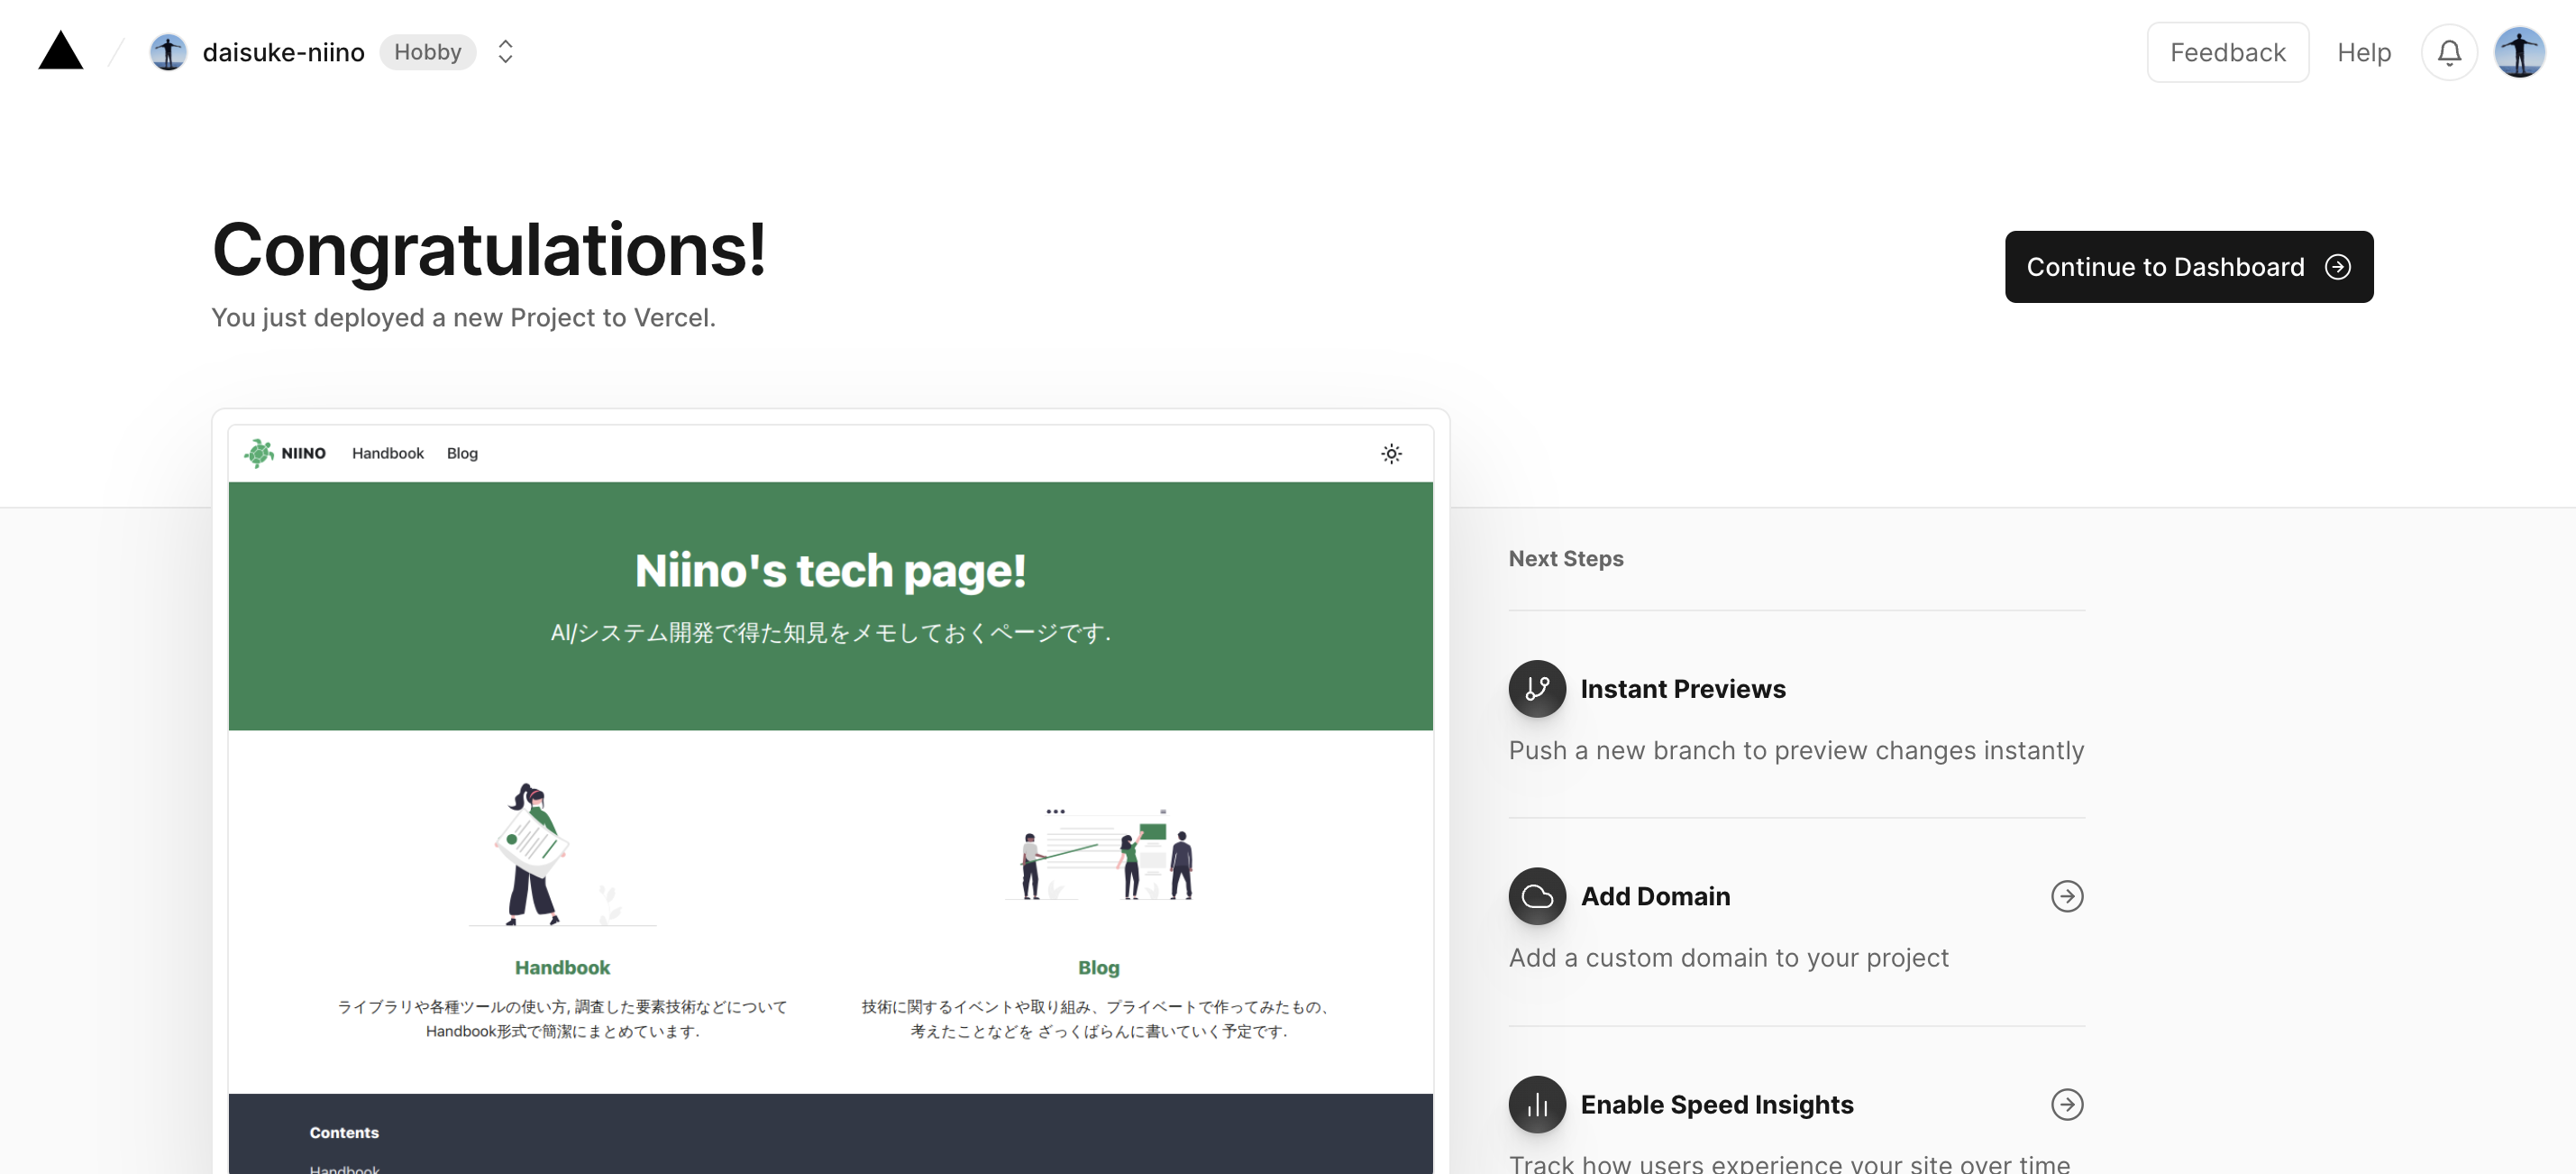This screenshot has height=1174, width=2576.
Task: Click the Speed Insights expand arrow
Action: tap(2067, 1104)
